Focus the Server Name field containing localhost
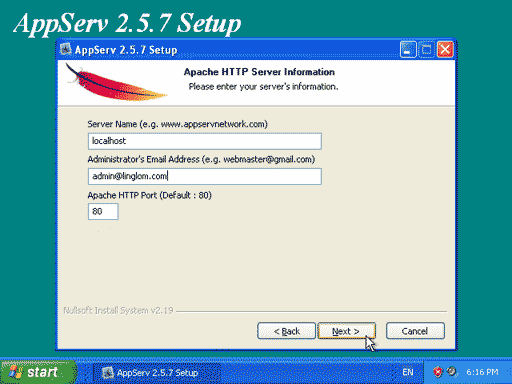This screenshot has width=512, height=384. pyautogui.click(x=205, y=141)
